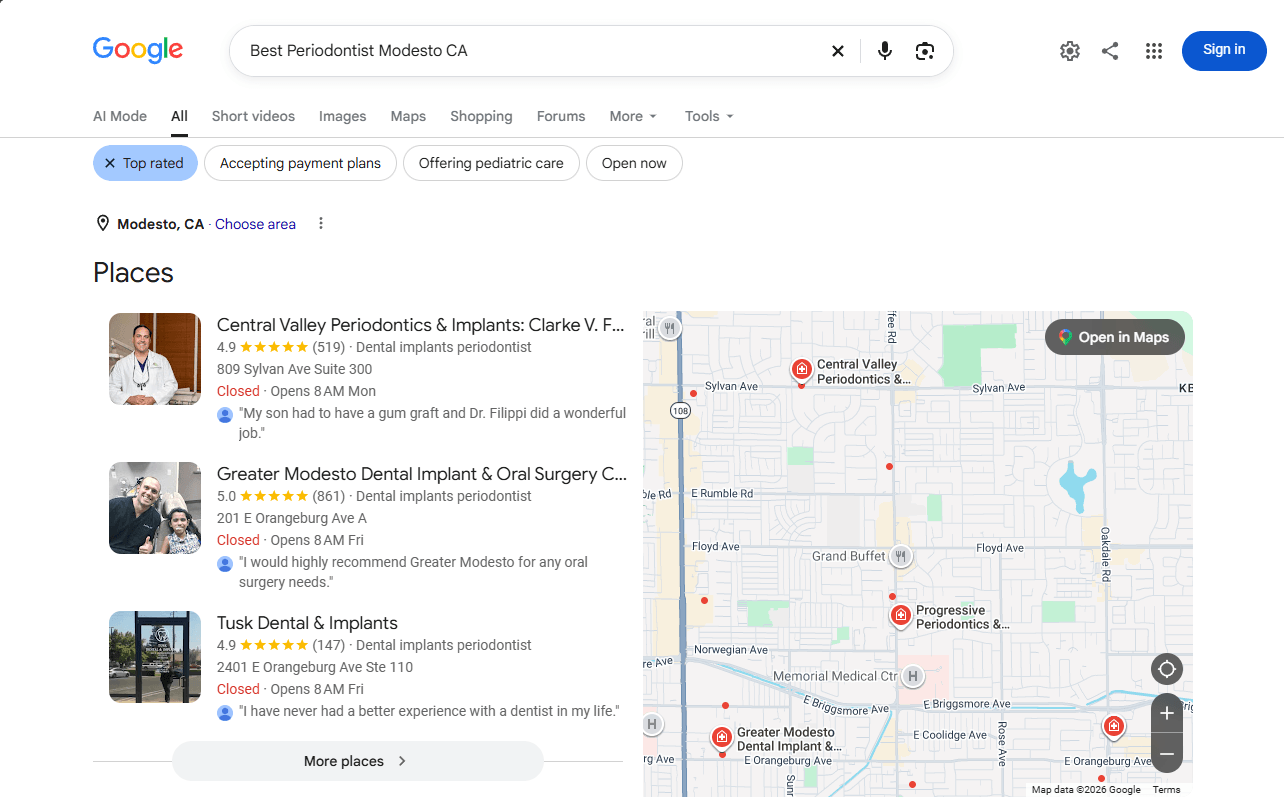Open the Google apps grid
Viewport: 1284px width, 799px height.
1154,51
